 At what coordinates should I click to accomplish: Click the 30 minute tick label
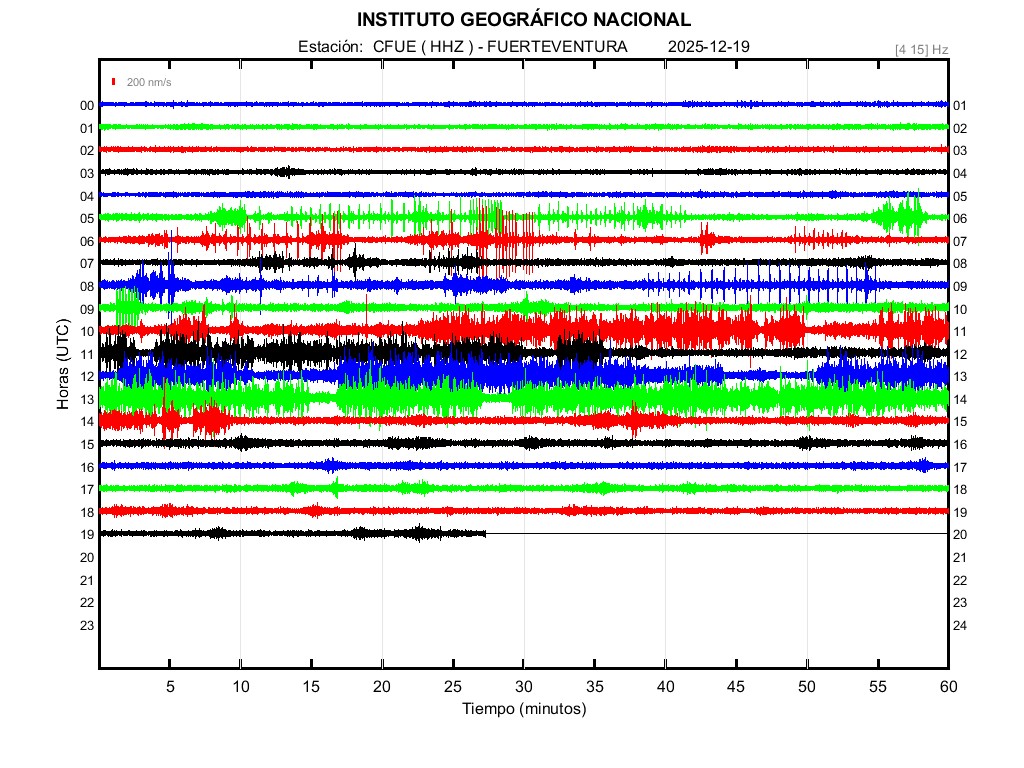click(523, 687)
